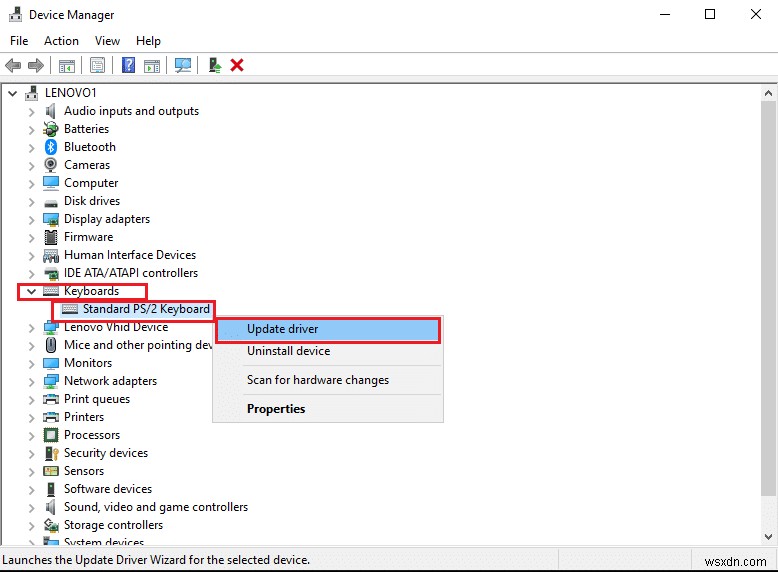Open the Help menu
Screen dimensions: 778x572
(x=148, y=41)
